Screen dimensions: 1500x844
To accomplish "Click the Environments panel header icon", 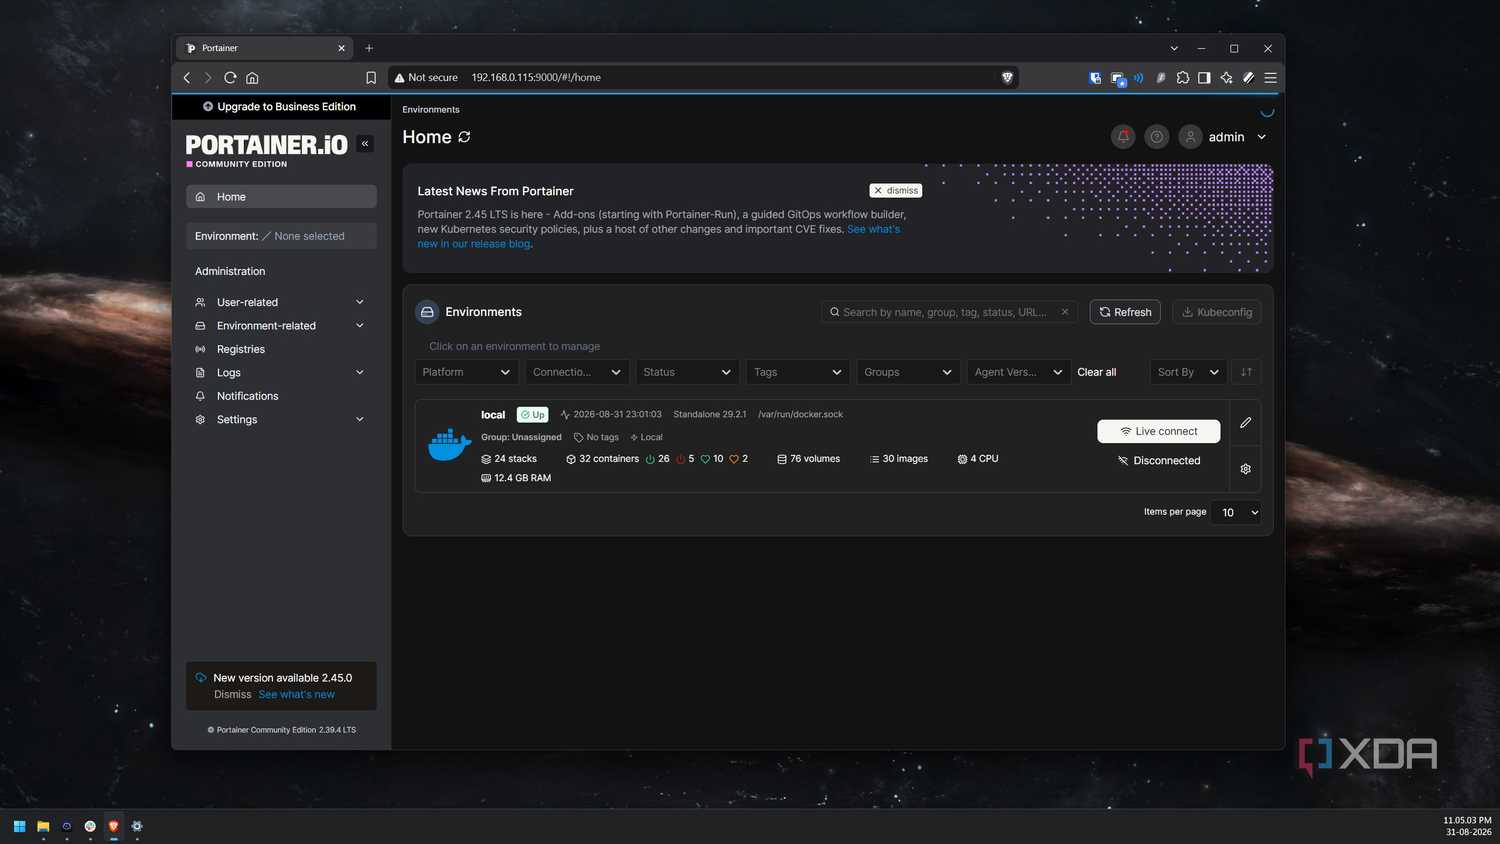I will 427,312.
